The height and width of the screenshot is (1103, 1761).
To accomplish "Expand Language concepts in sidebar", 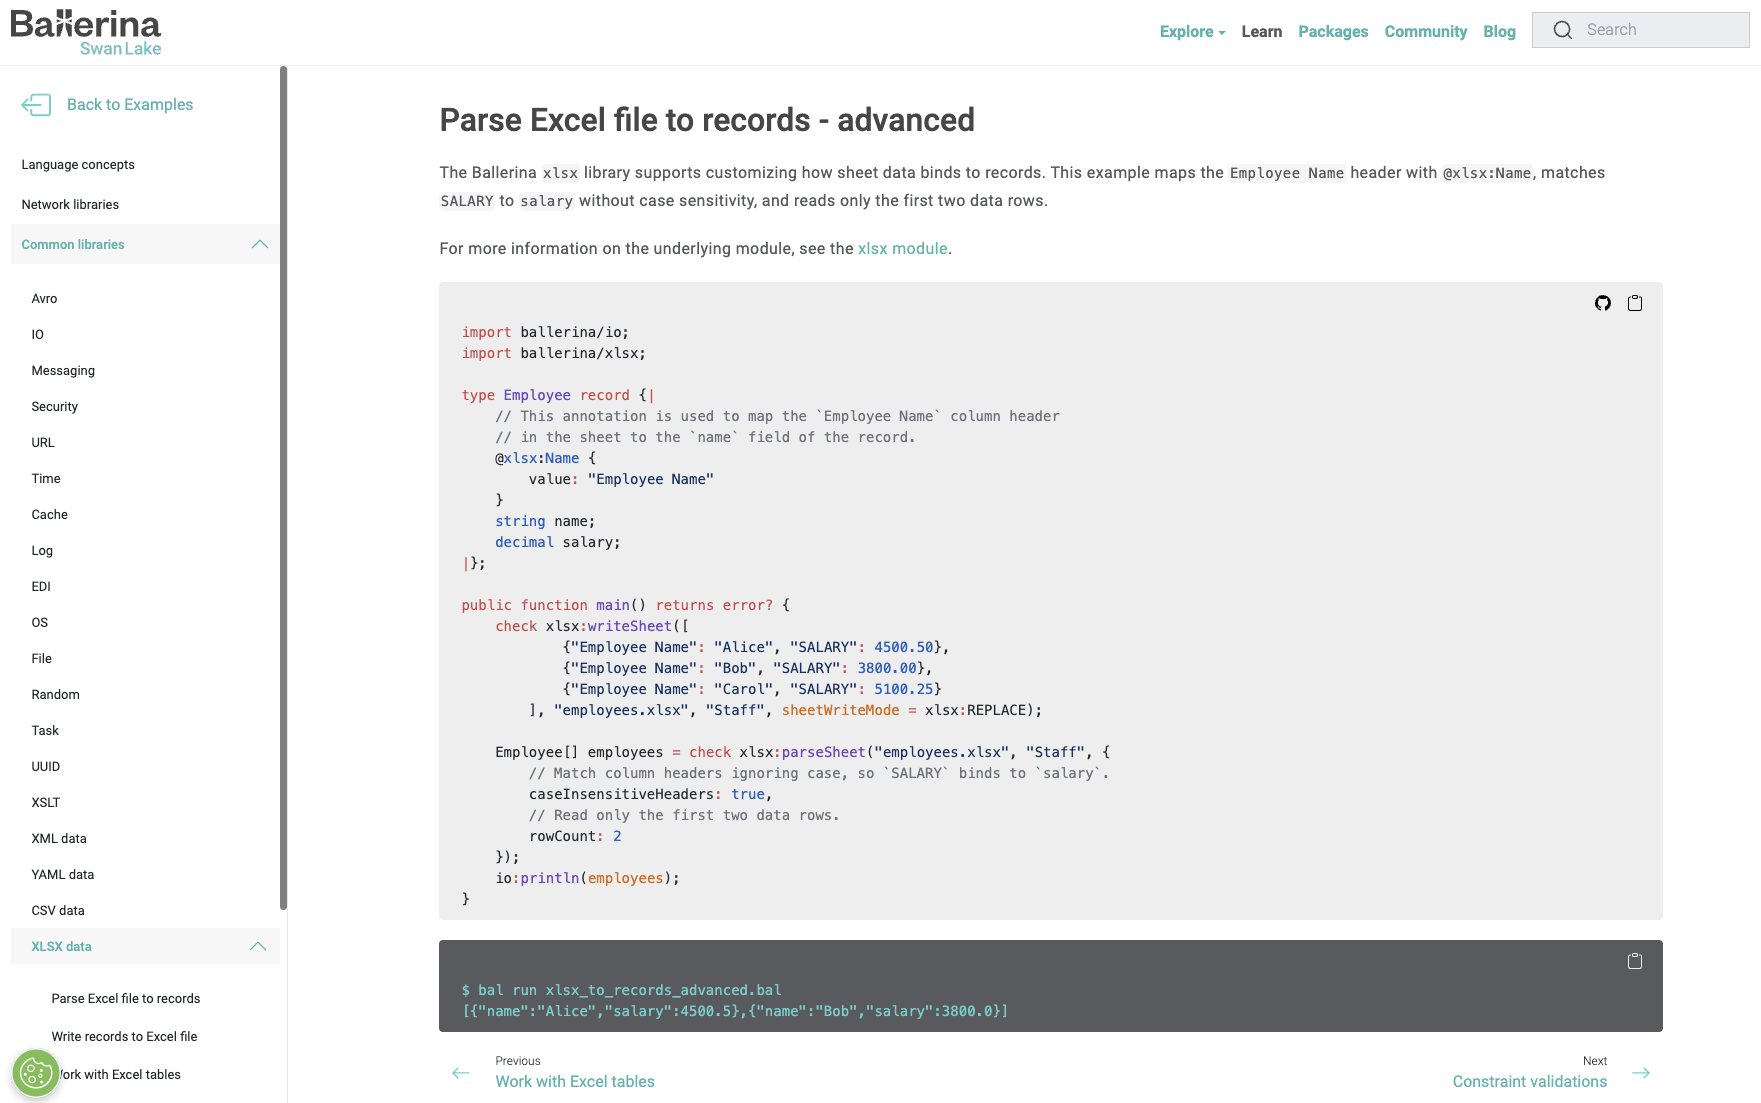I will [x=78, y=164].
